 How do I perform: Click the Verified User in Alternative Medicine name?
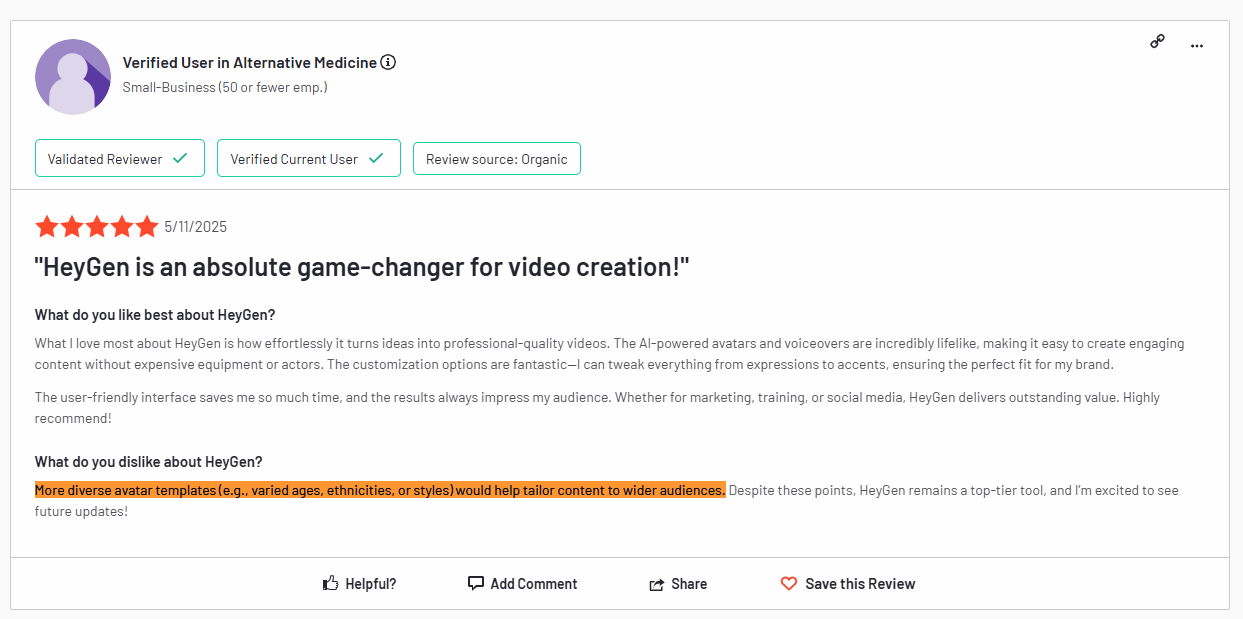click(x=249, y=62)
